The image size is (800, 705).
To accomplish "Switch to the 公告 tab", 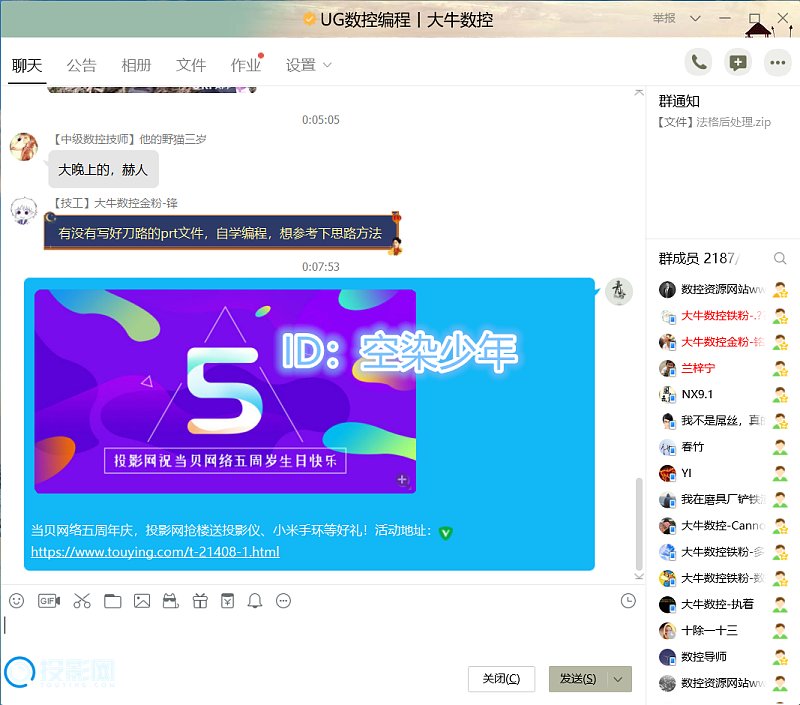I will click(x=81, y=66).
